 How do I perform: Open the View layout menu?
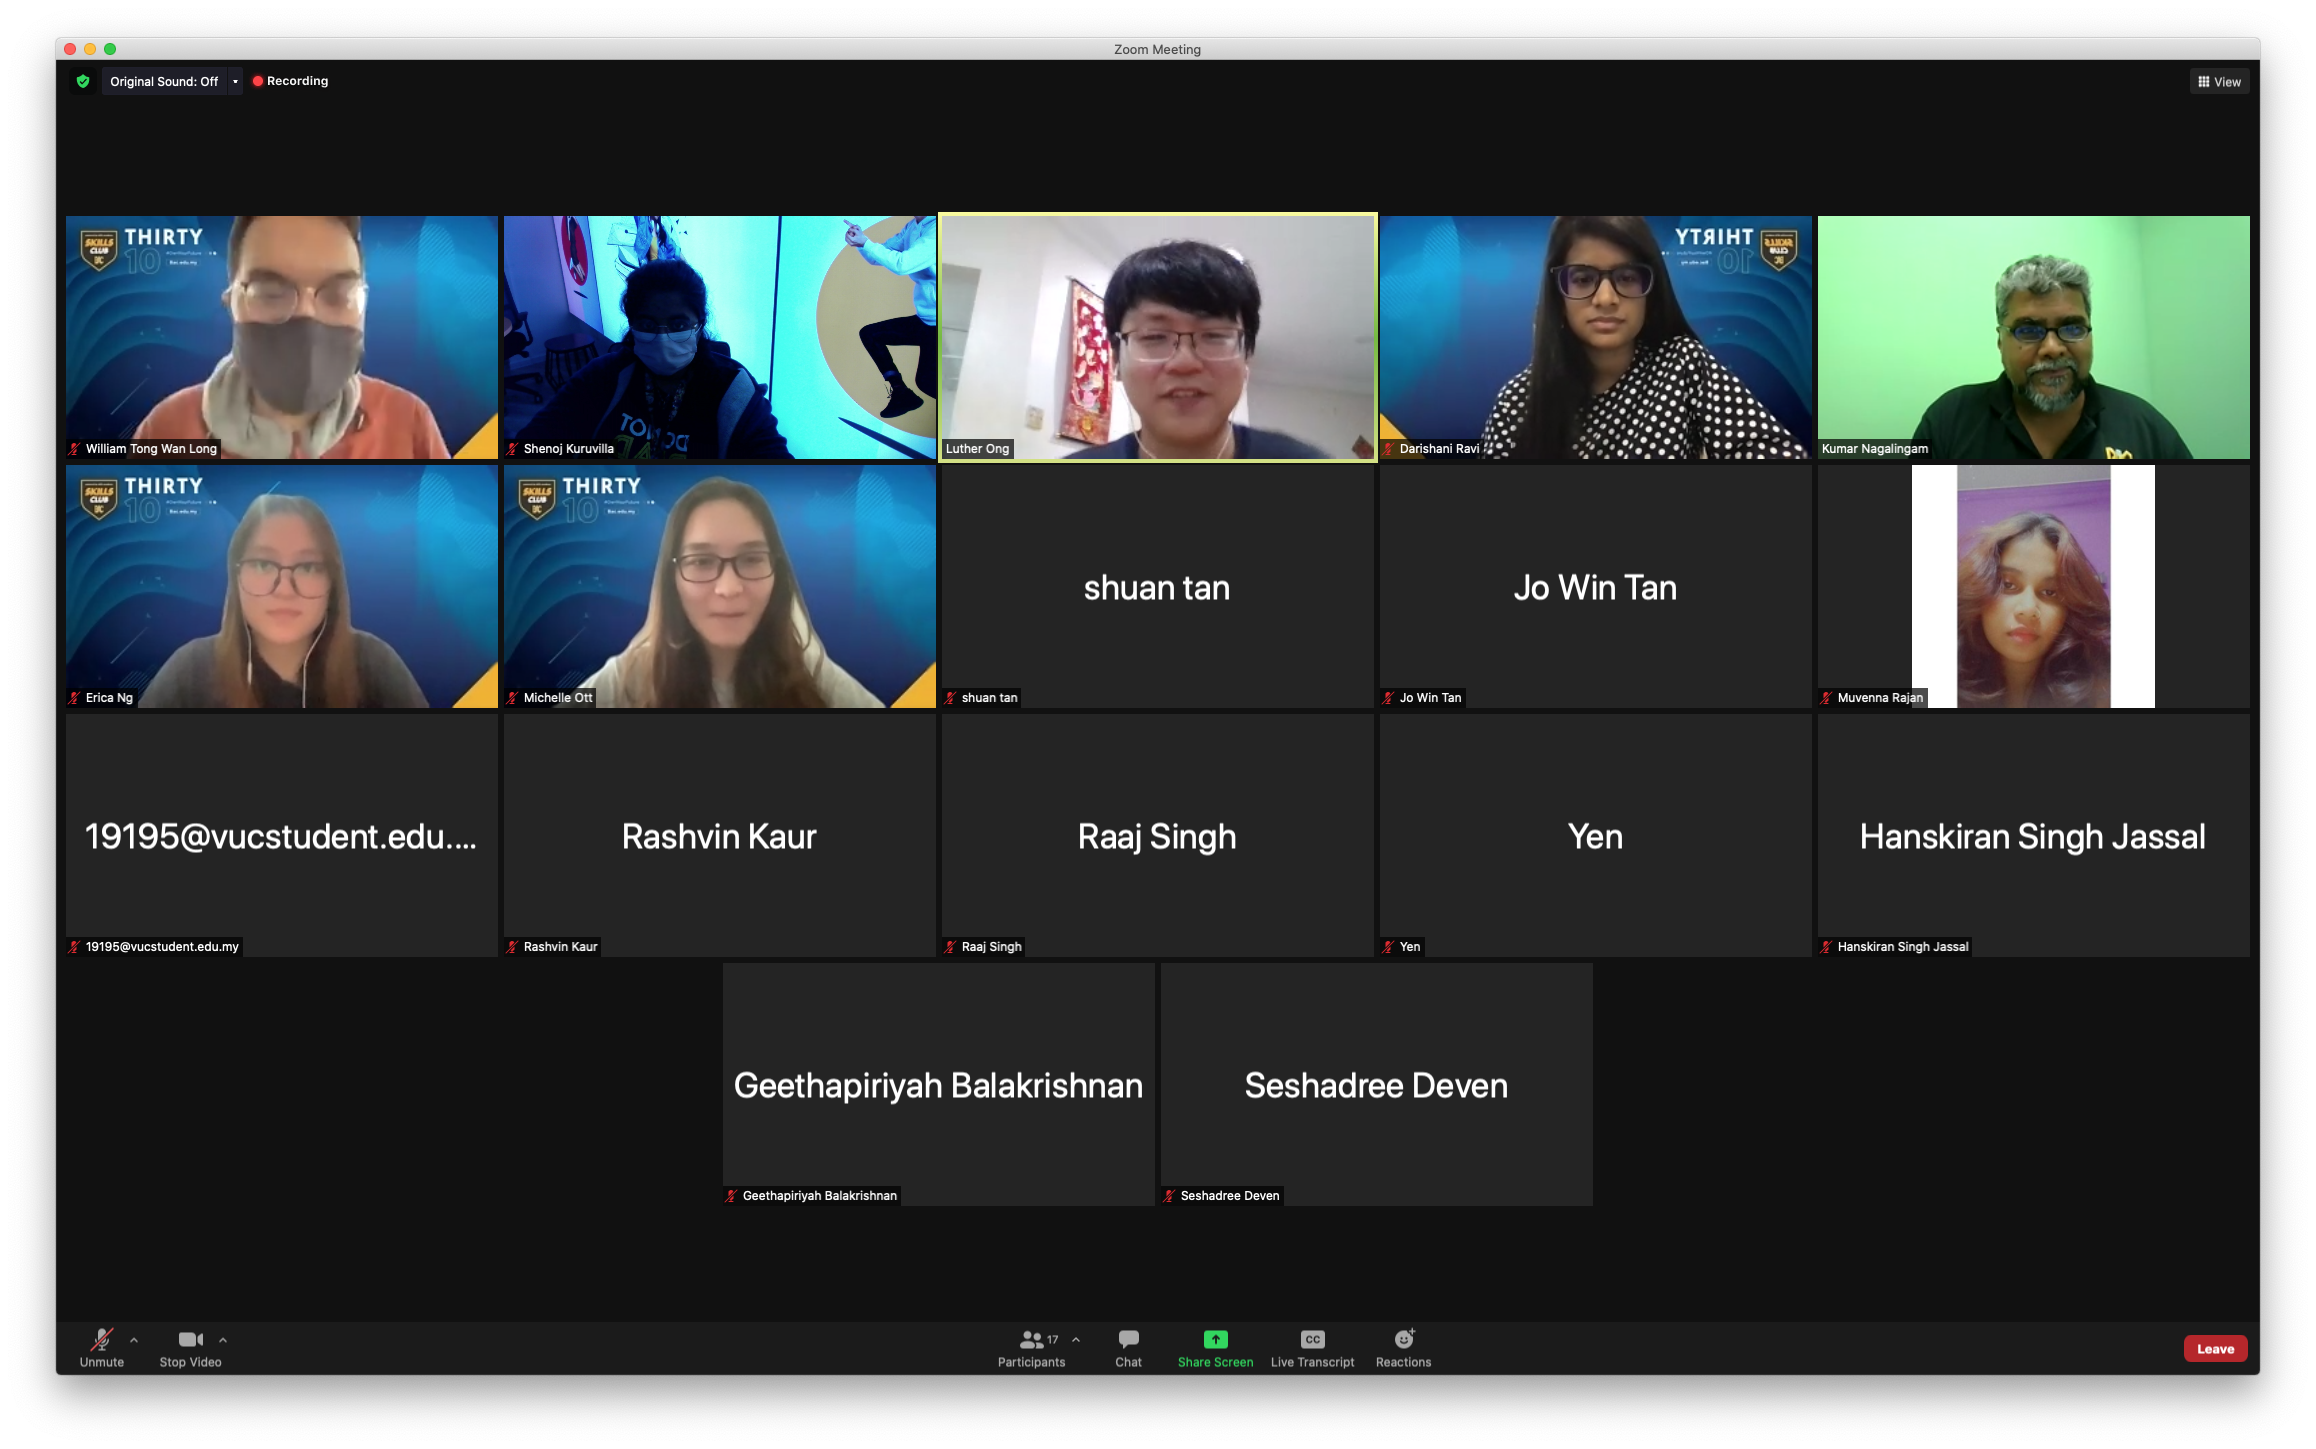[2219, 82]
